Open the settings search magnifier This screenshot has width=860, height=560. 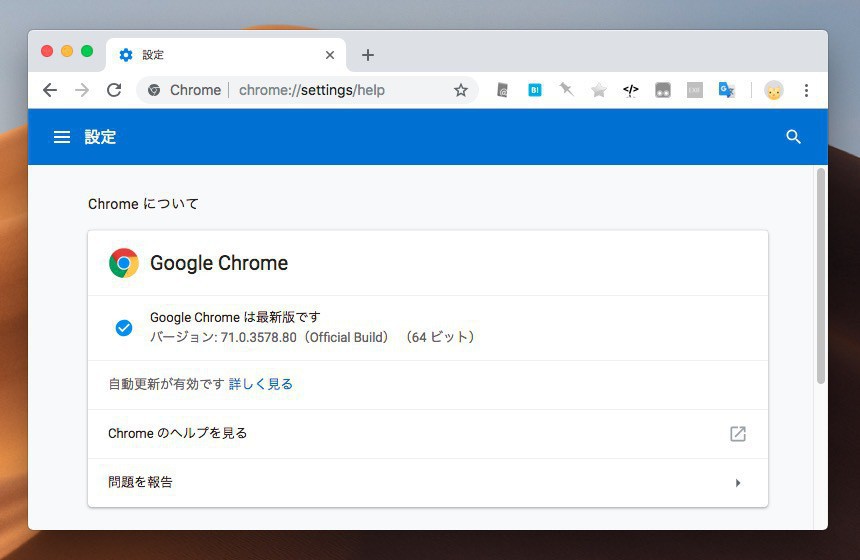click(793, 137)
